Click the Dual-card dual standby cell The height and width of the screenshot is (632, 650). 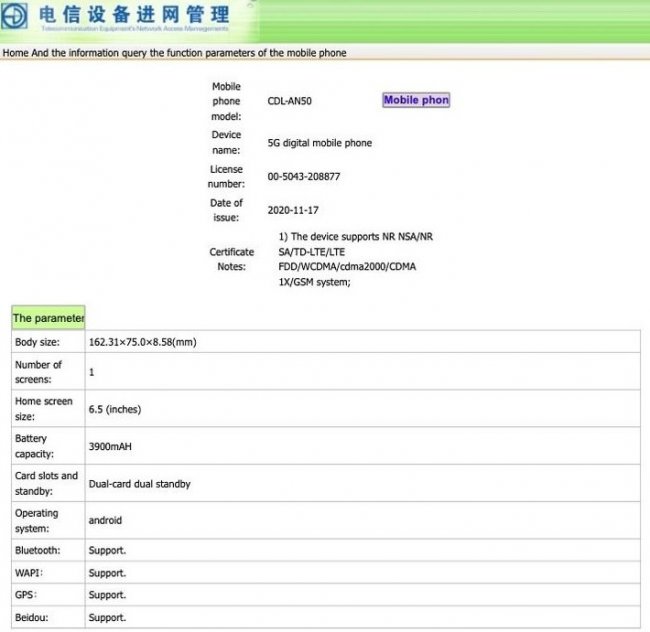point(139,484)
